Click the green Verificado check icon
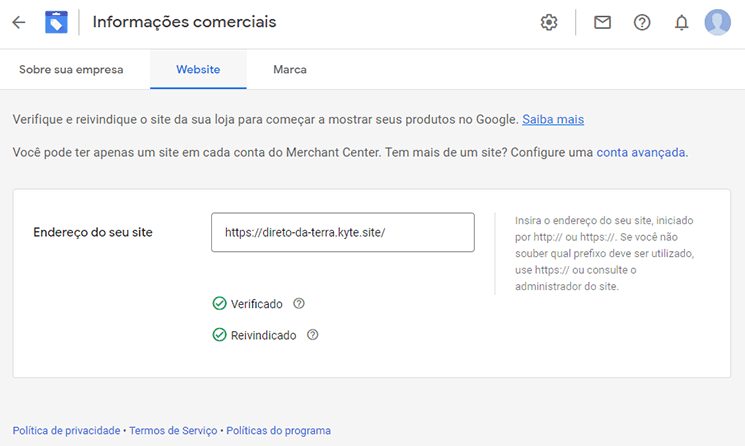The image size is (745, 446). point(219,303)
